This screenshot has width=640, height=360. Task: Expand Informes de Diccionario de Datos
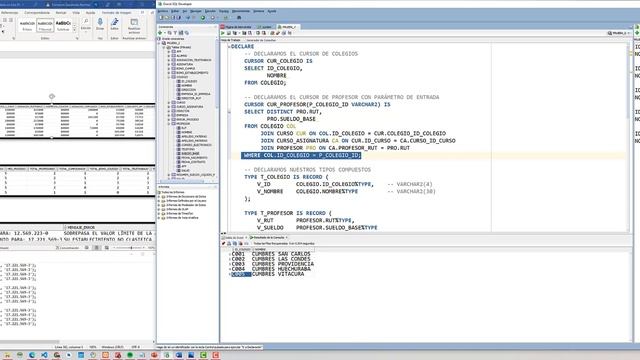point(159,196)
